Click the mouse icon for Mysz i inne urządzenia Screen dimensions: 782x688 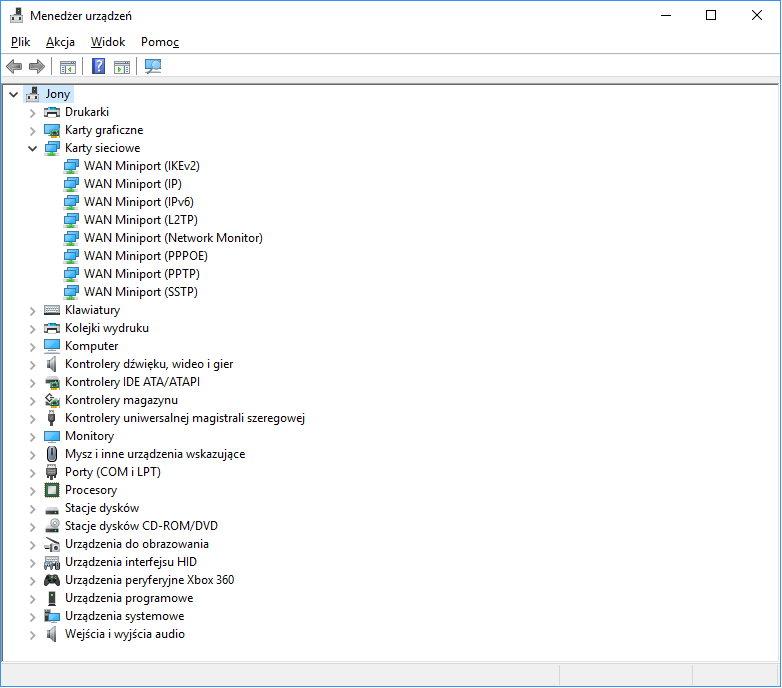coord(52,454)
